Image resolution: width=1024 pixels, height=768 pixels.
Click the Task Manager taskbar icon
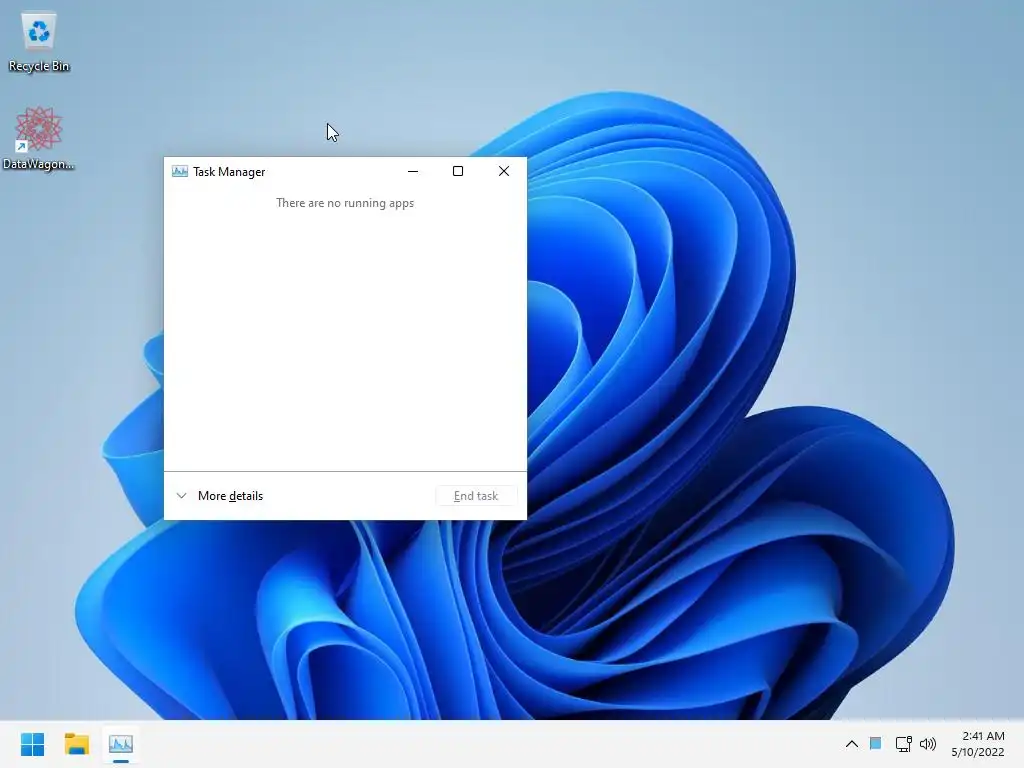121,744
